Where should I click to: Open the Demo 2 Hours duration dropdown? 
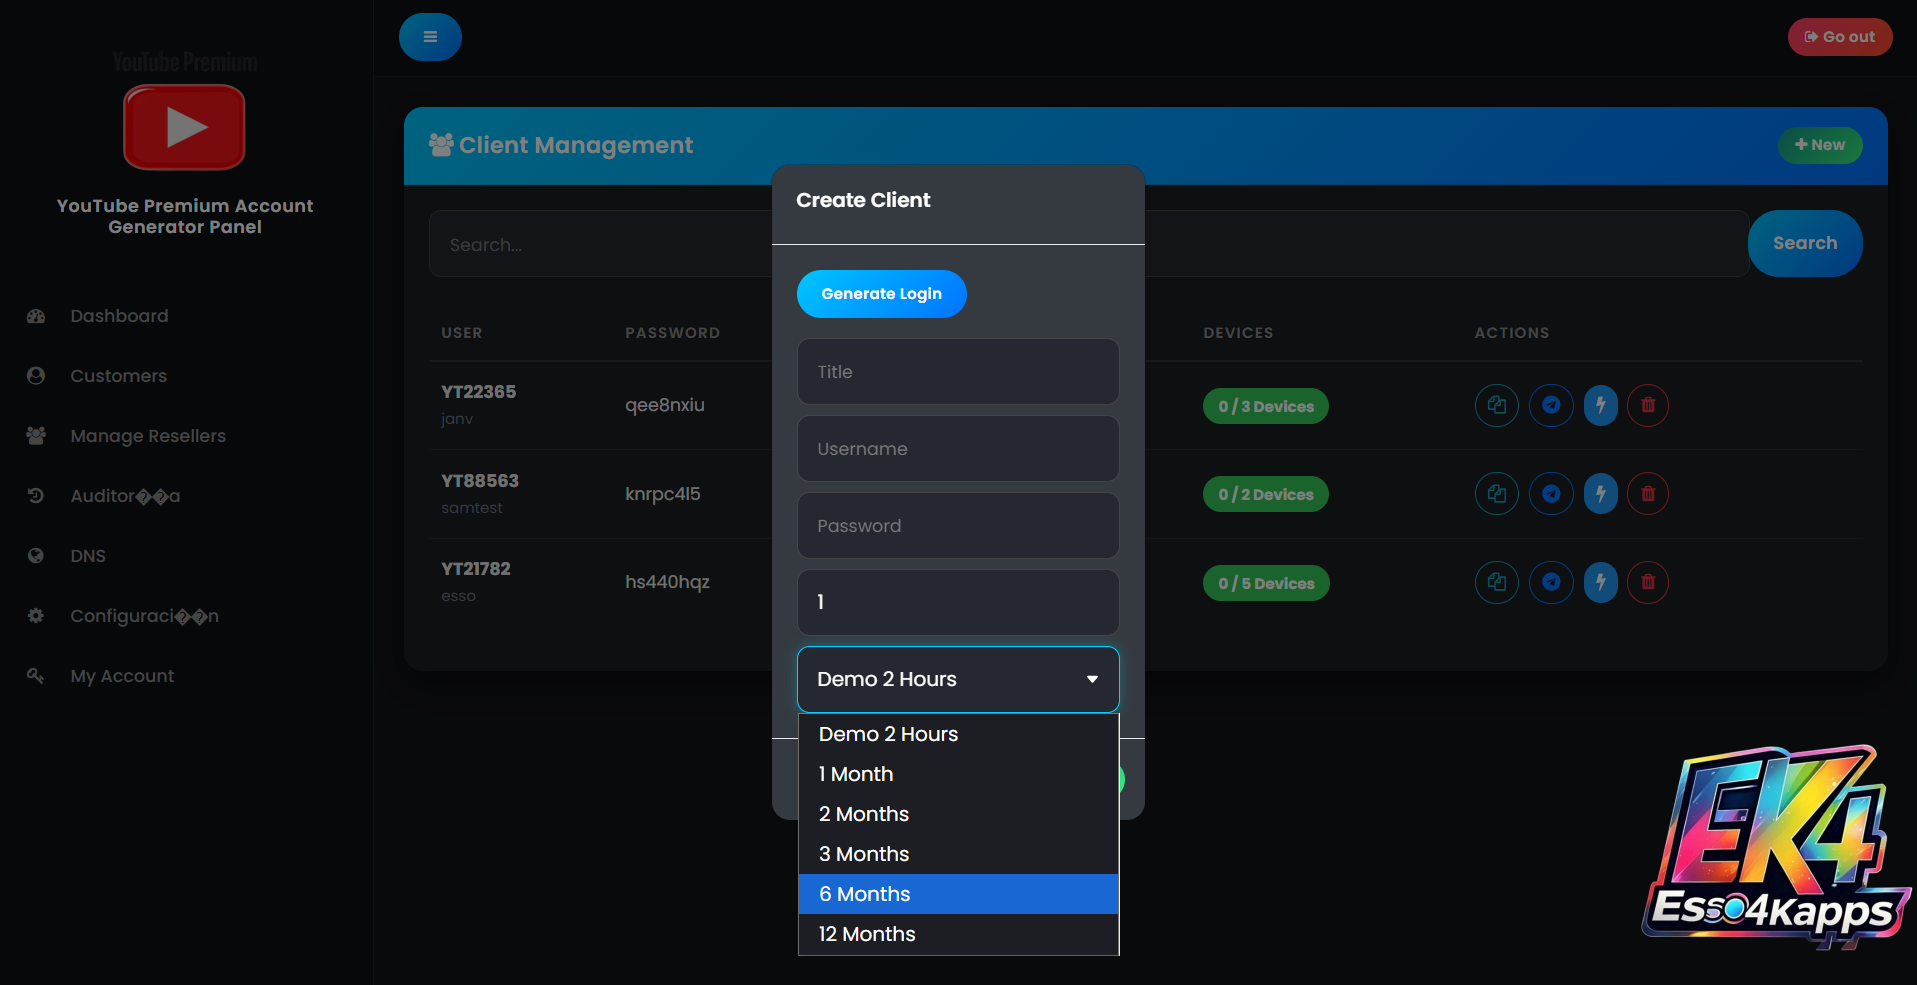click(957, 679)
